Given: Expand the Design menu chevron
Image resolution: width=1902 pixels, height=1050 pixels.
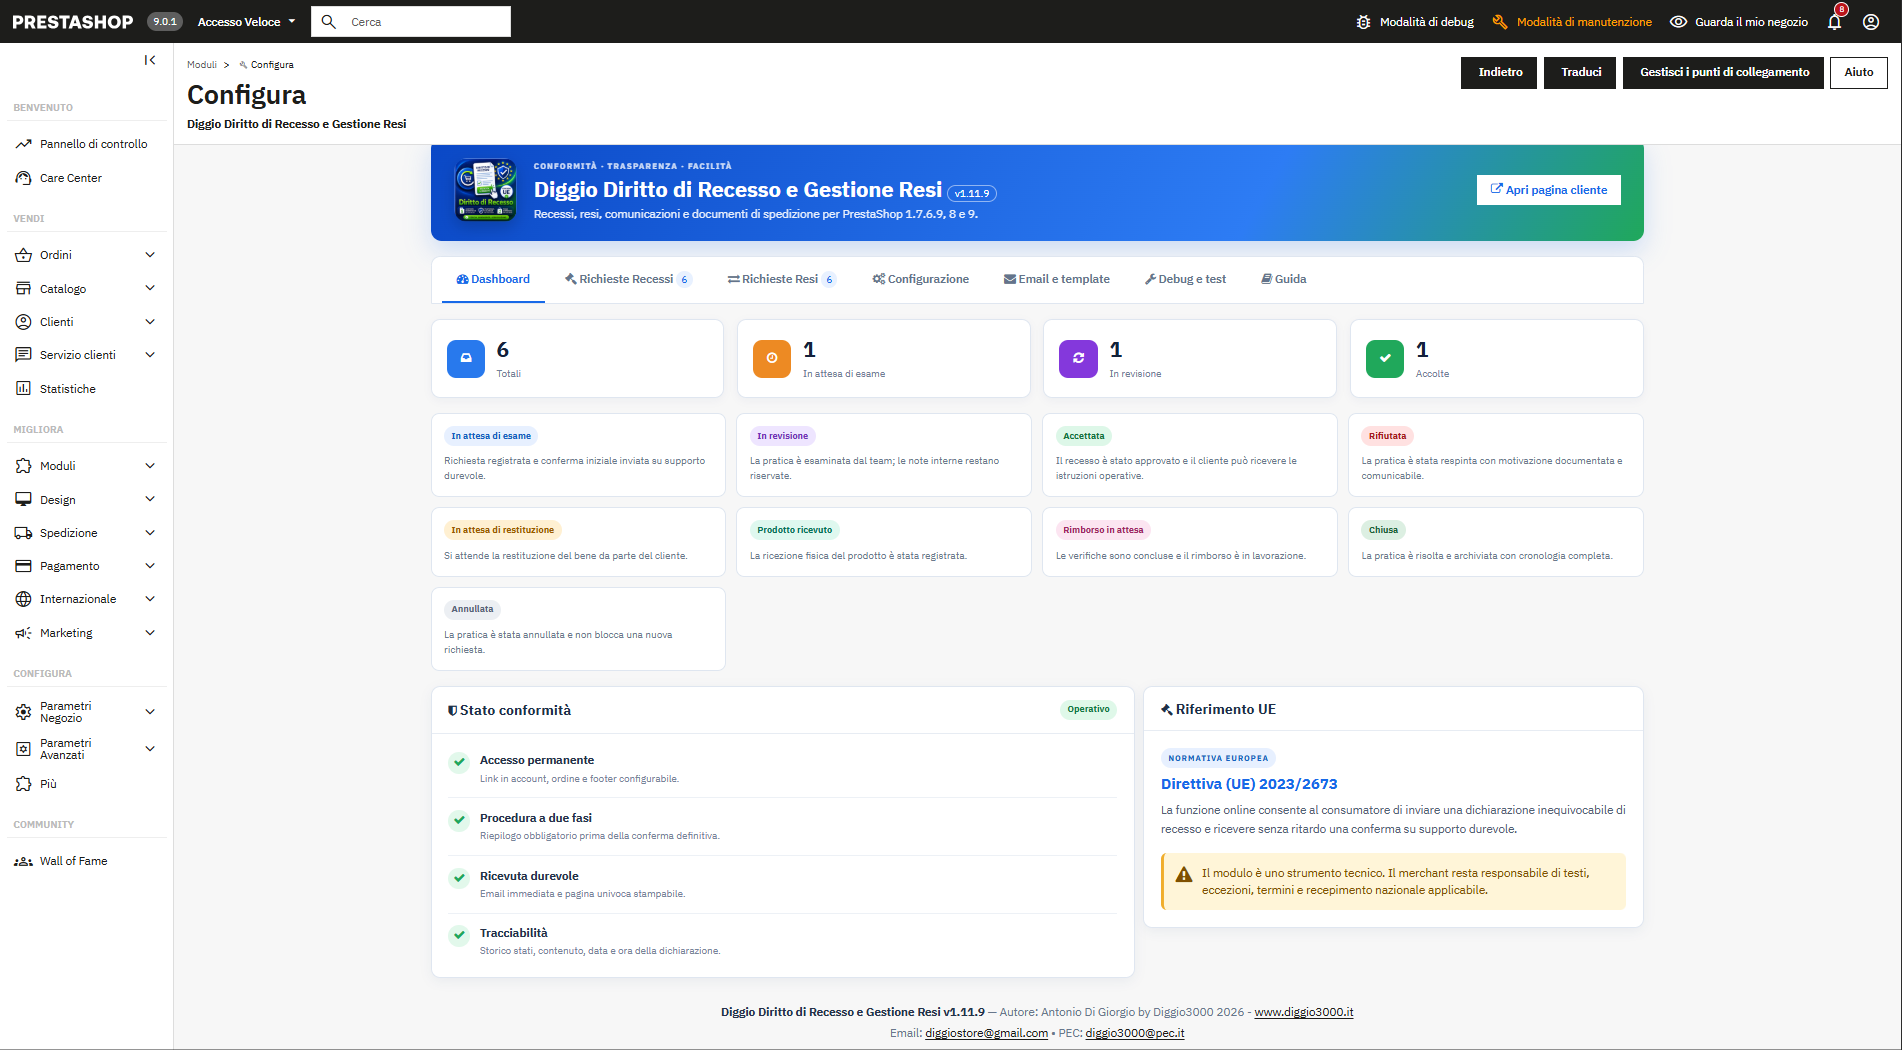Looking at the screenshot, I should pos(150,499).
